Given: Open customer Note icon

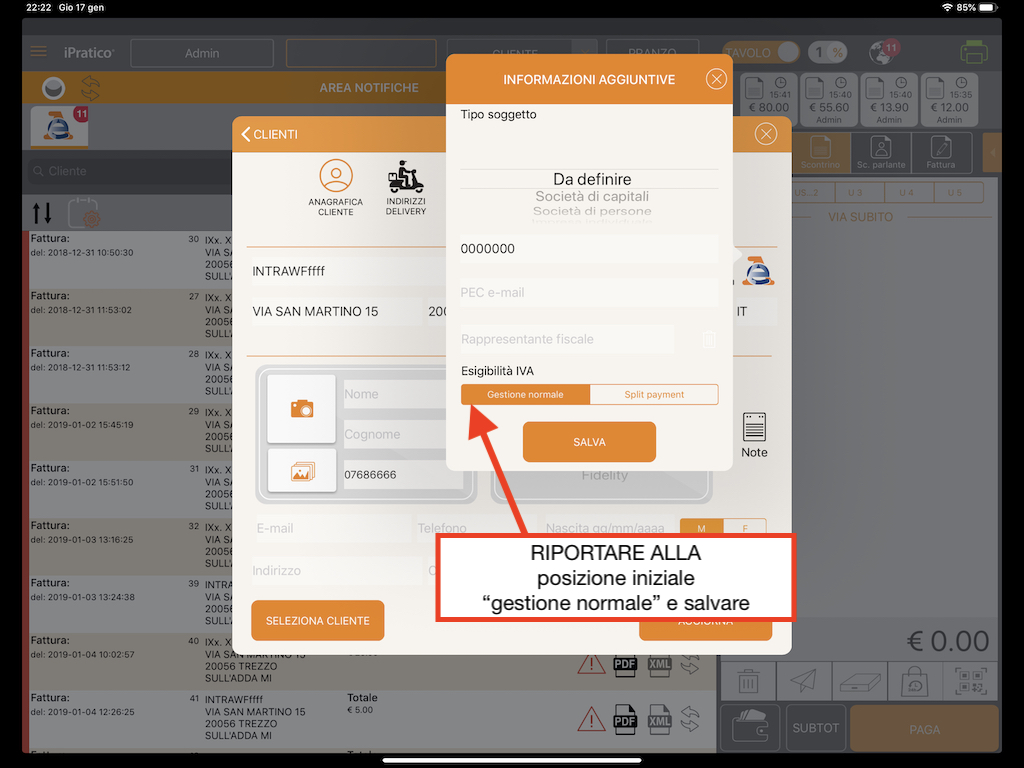Looking at the screenshot, I should (754, 435).
